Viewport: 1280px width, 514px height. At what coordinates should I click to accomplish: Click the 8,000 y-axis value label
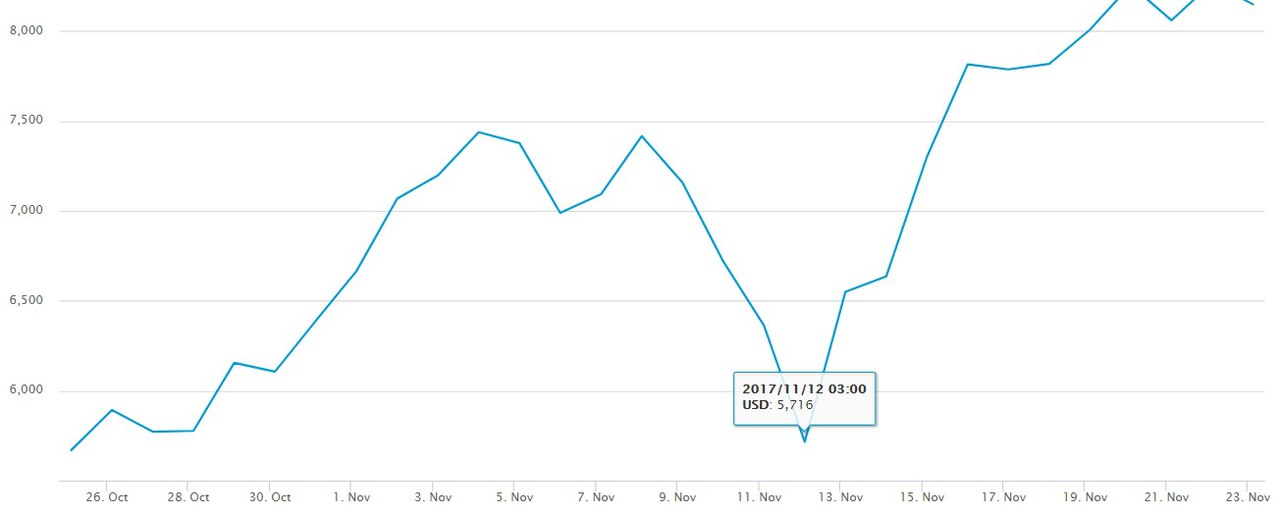[24, 31]
